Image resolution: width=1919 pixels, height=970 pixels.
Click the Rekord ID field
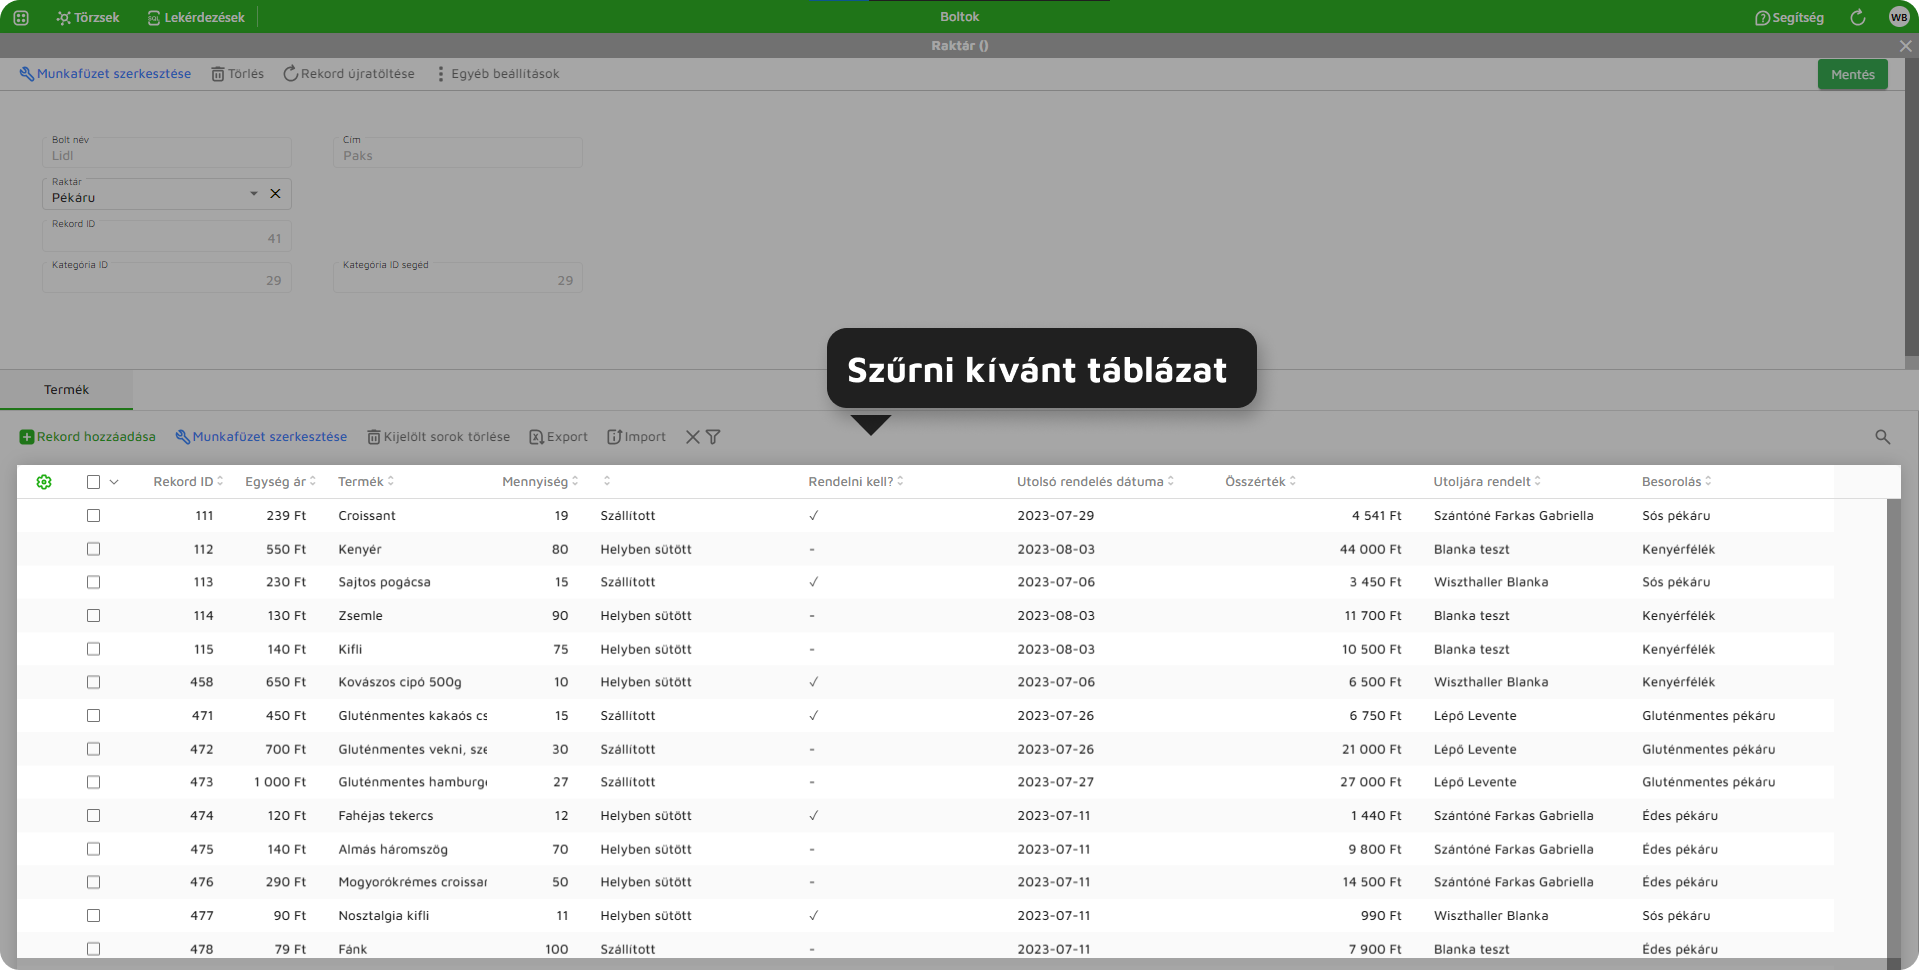pyautogui.click(x=167, y=235)
